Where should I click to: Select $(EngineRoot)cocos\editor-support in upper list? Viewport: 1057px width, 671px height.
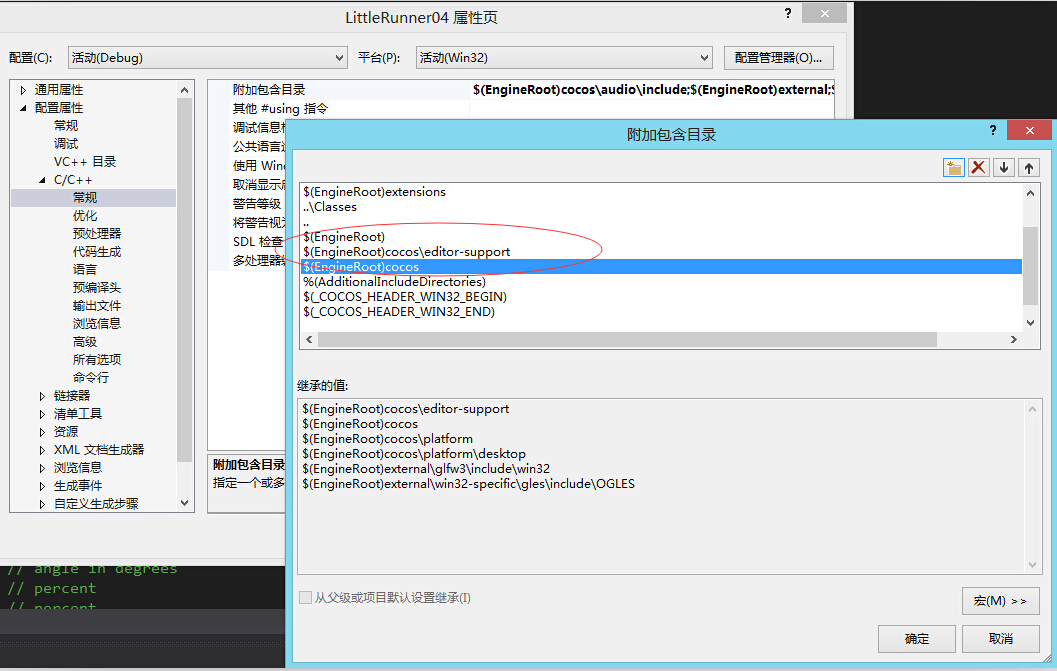coord(406,252)
